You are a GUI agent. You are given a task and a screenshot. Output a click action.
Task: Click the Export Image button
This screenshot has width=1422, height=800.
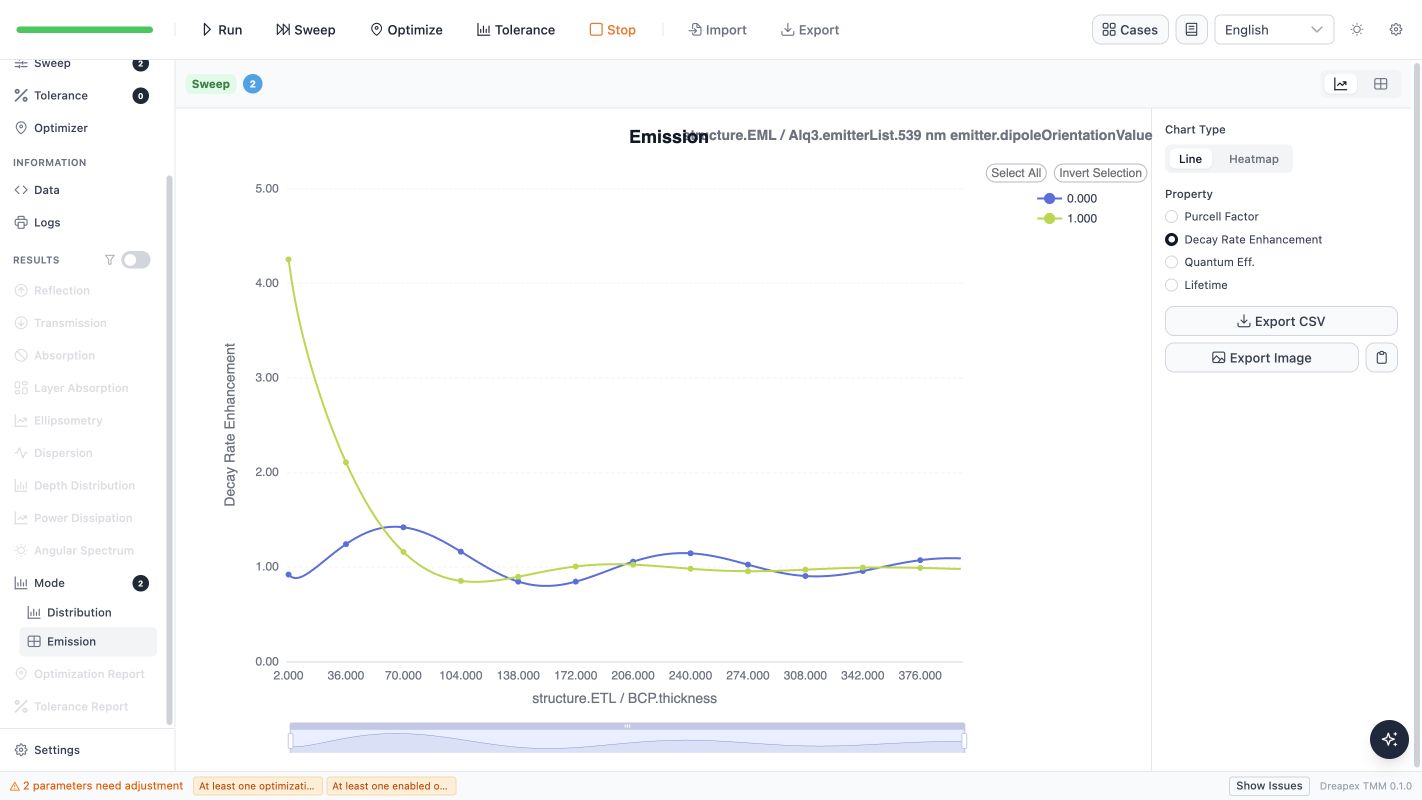[1261, 358]
